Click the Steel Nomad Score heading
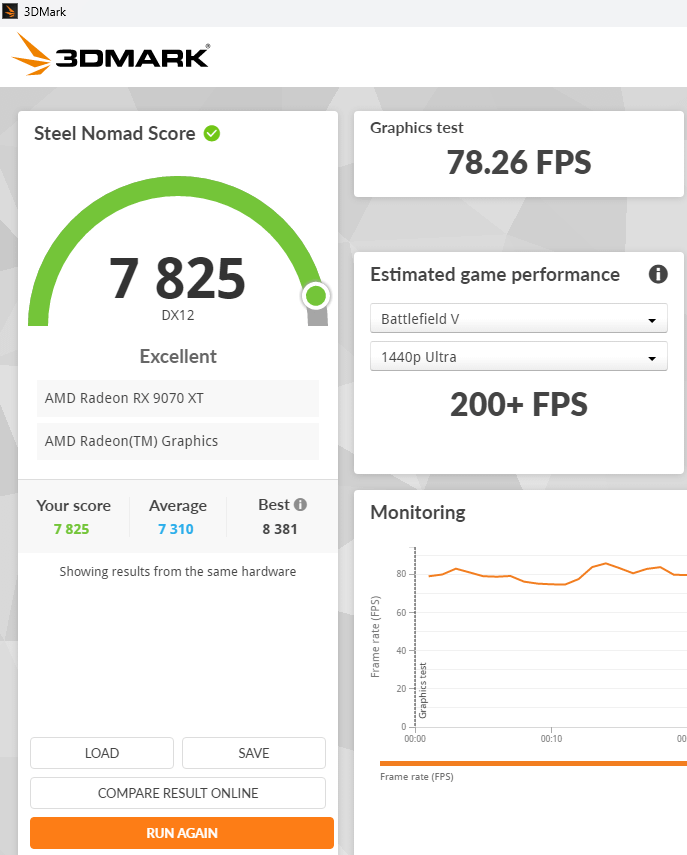The height and width of the screenshot is (855, 687). click(114, 134)
